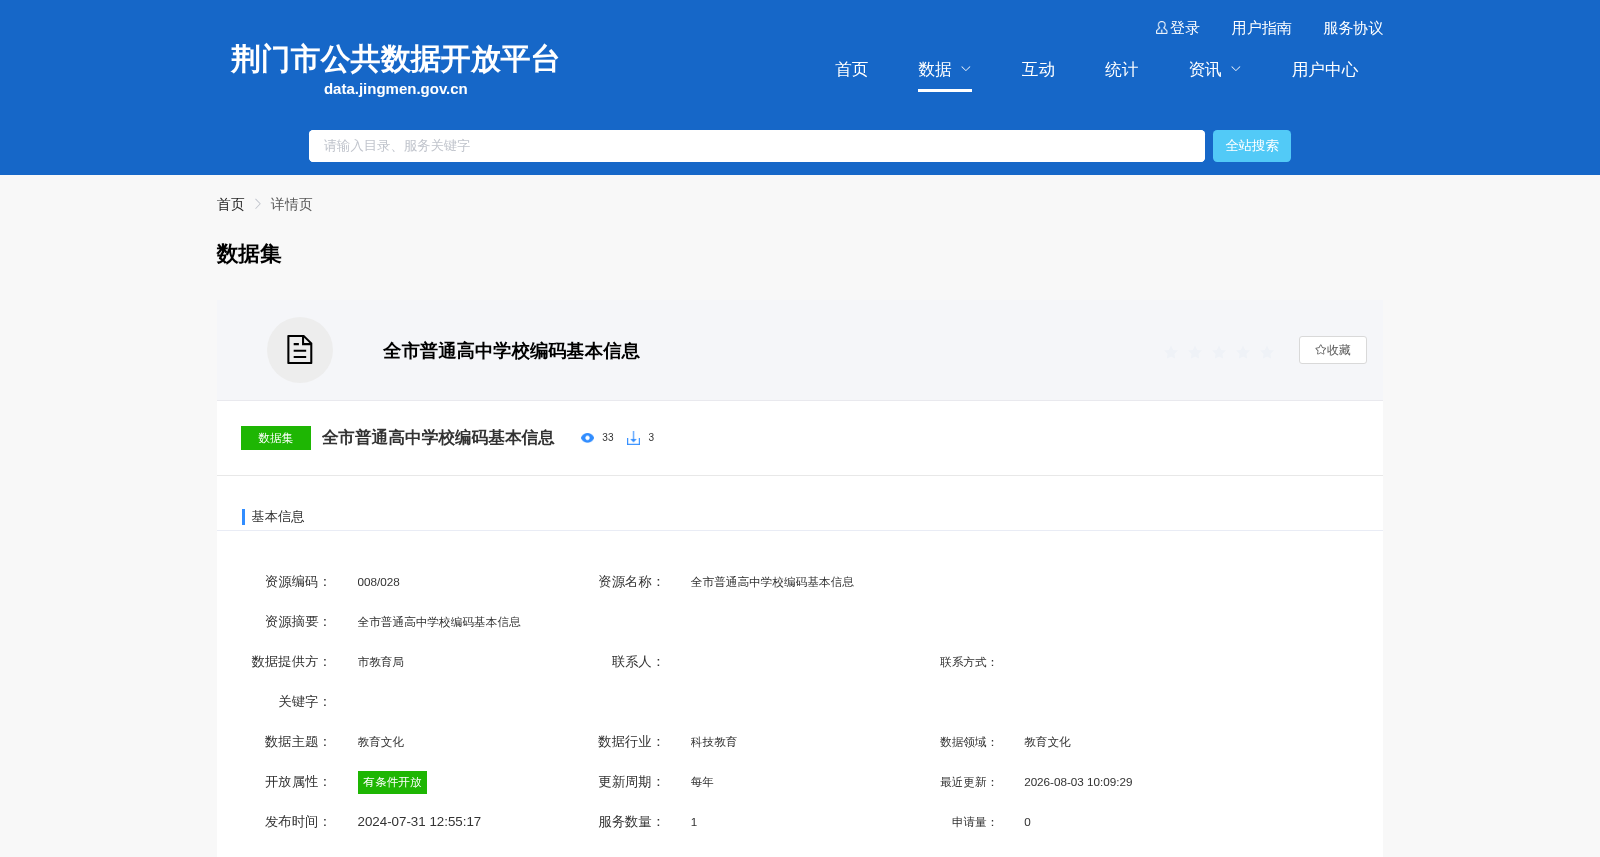
Task: Click the document icon beside the dataset title
Action: click(300, 350)
